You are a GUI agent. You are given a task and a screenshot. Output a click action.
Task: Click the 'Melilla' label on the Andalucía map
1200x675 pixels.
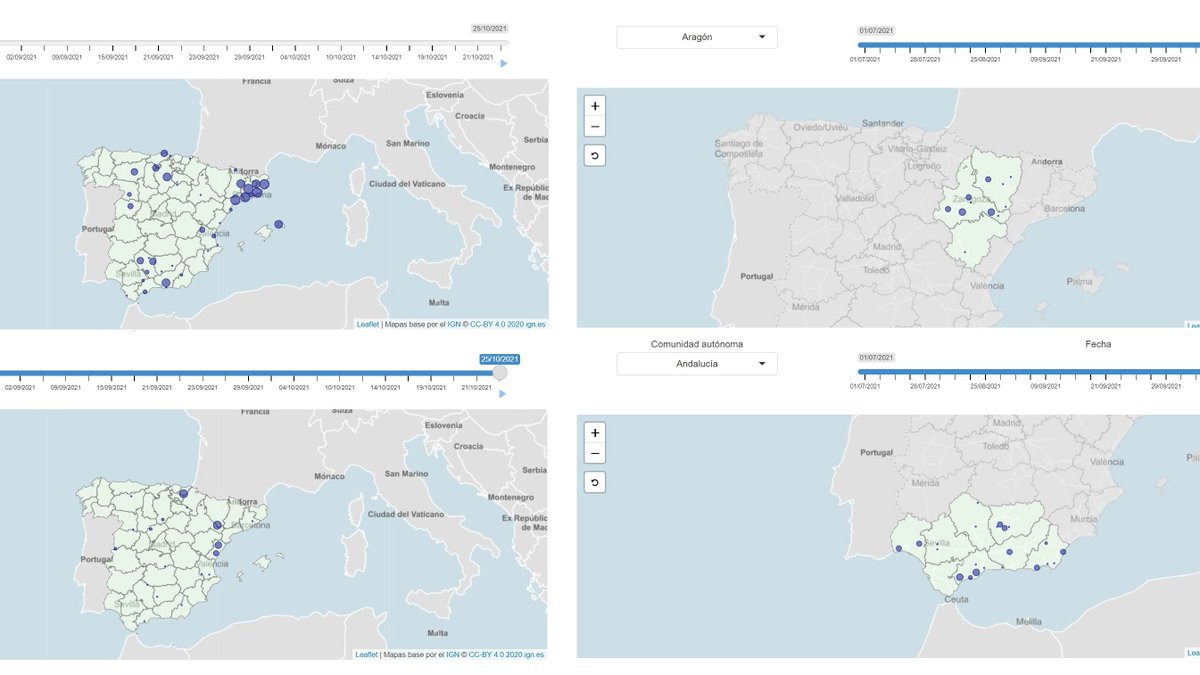1028,621
